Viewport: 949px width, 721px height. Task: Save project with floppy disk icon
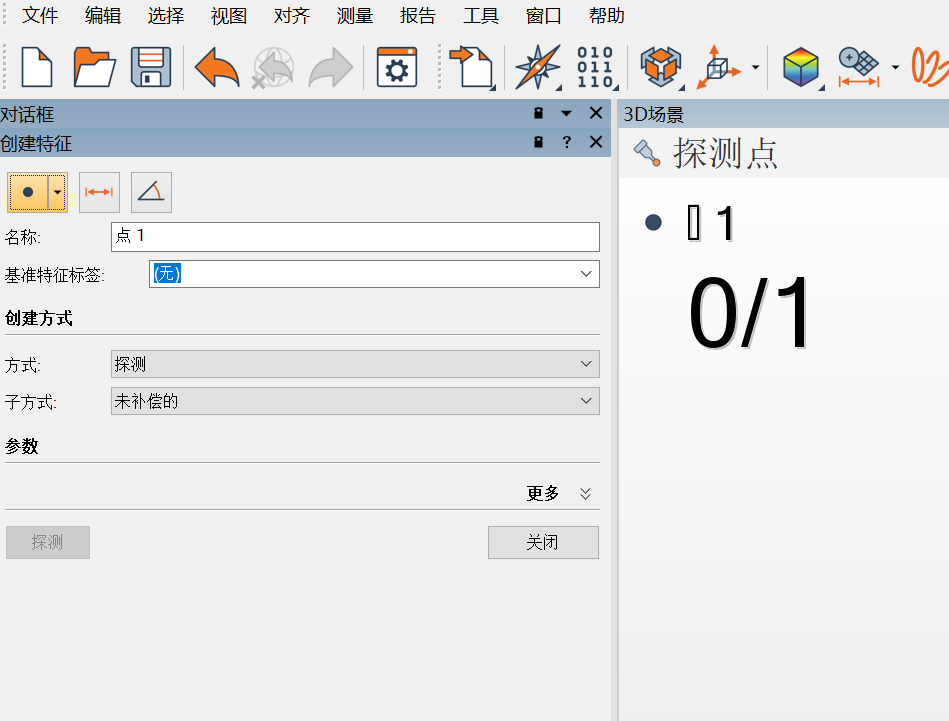click(x=151, y=67)
